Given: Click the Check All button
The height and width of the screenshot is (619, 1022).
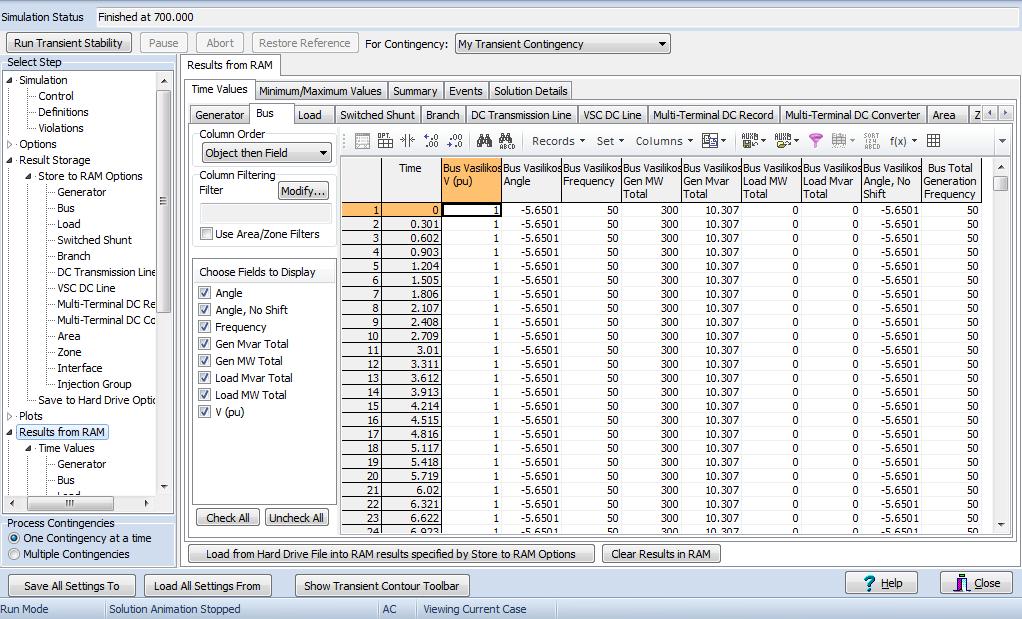Looking at the screenshot, I should click(x=228, y=518).
